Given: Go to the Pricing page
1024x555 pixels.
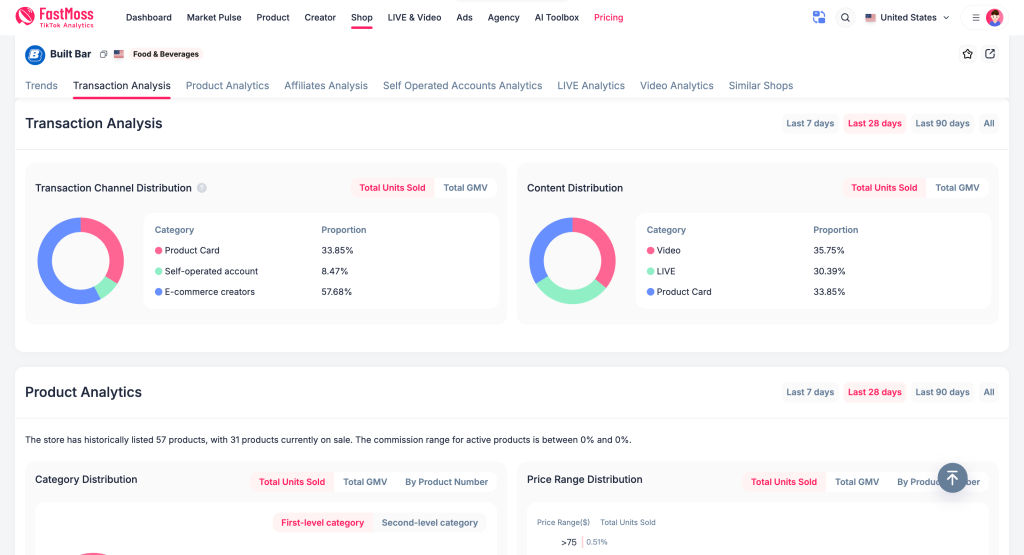Looking at the screenshot, I should [x=609, y=18].
